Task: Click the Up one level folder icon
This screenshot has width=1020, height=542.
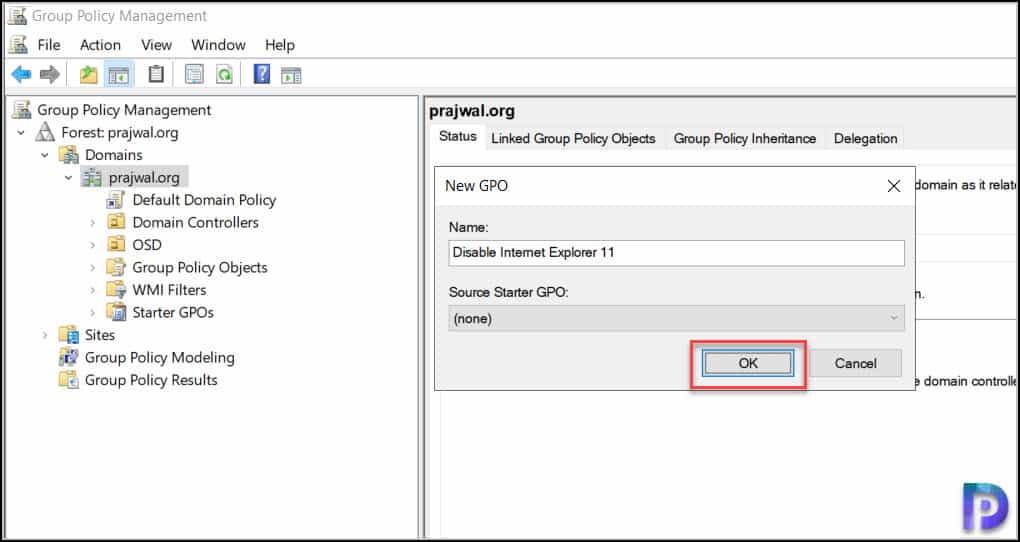Action: (88, 75)
